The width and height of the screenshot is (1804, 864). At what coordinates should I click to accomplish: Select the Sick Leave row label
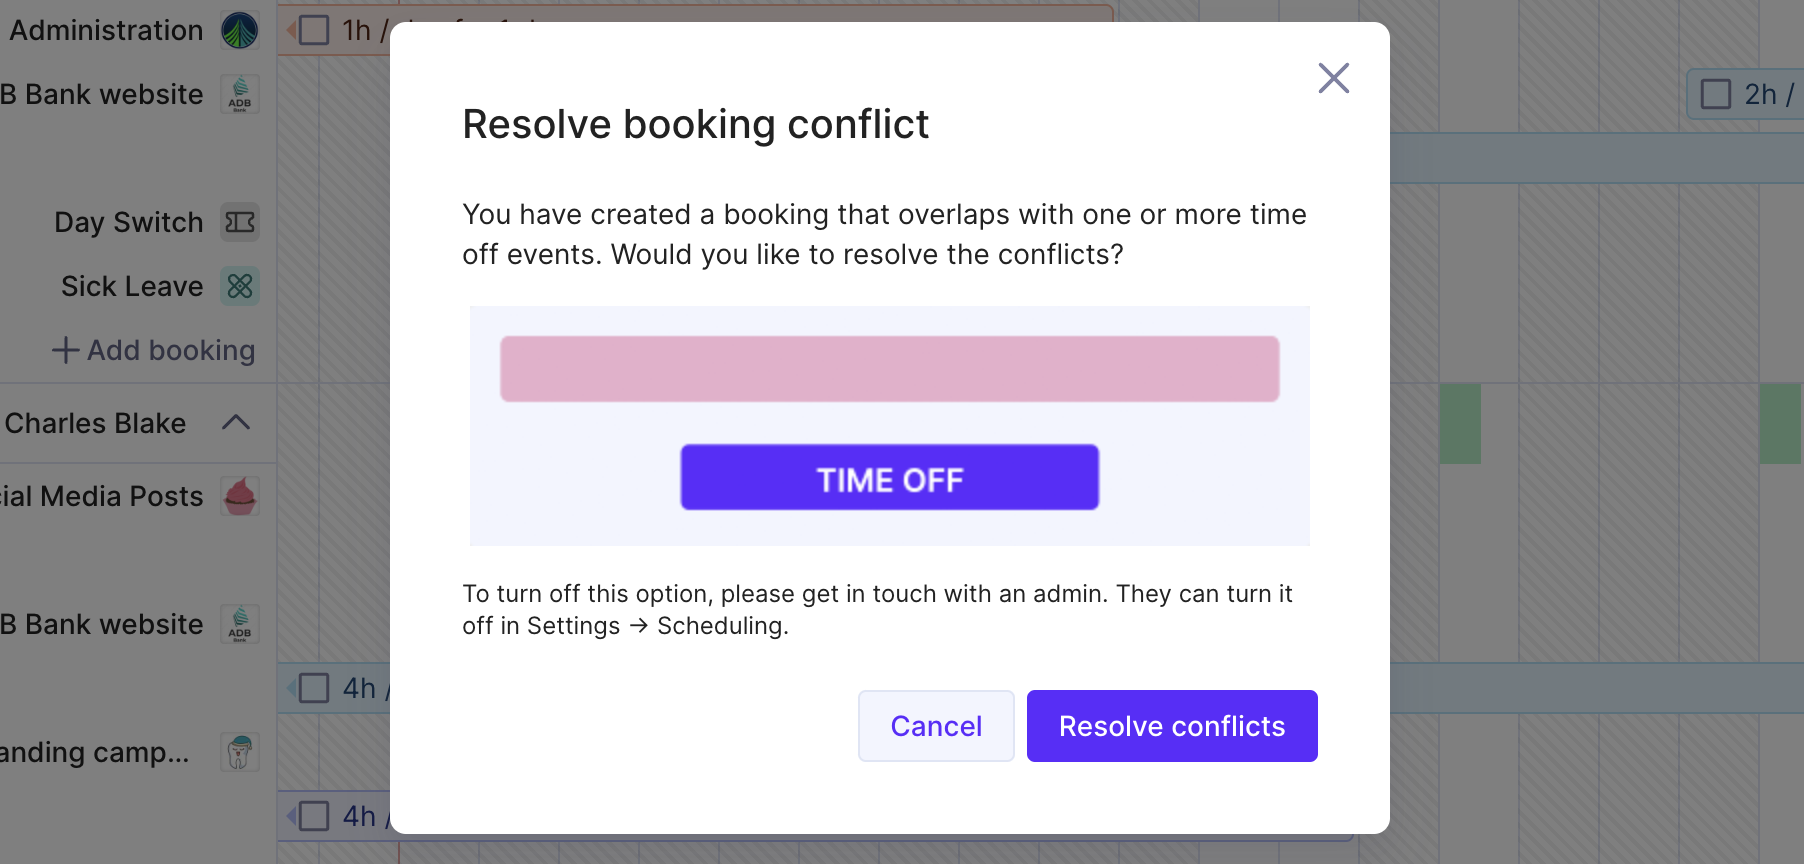click(132, 286)
